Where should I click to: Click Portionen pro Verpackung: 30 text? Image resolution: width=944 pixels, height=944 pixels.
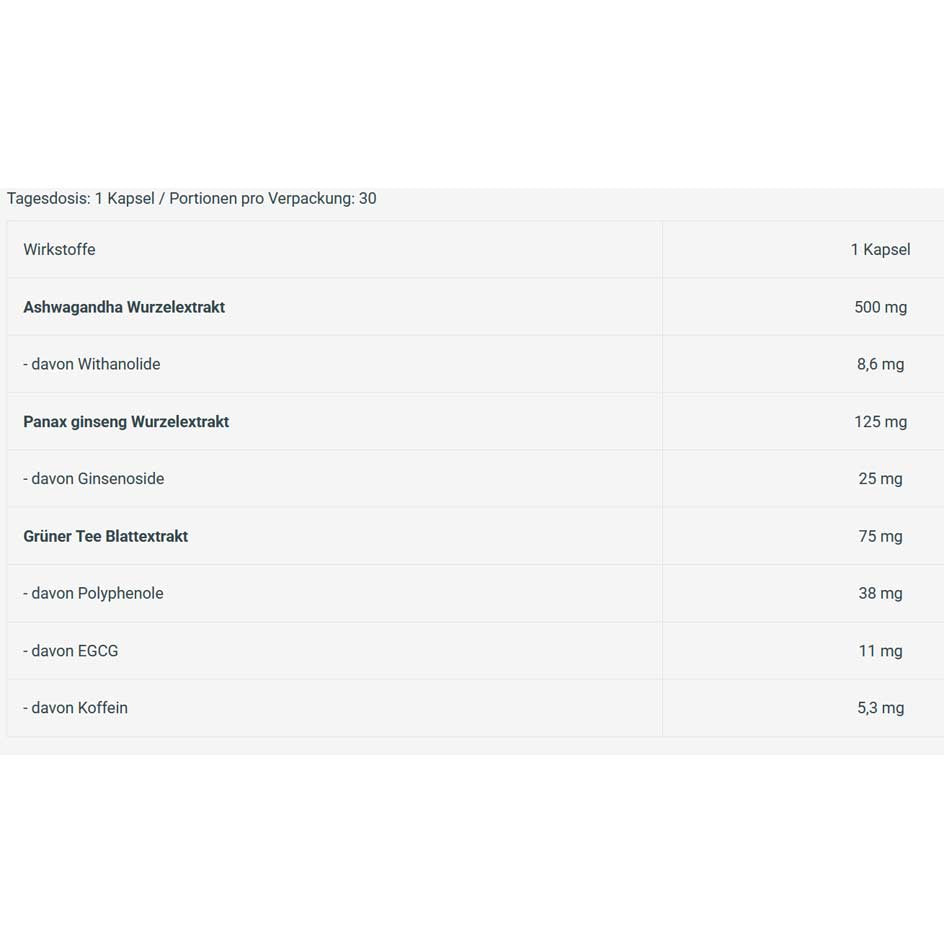coord(273,198)
